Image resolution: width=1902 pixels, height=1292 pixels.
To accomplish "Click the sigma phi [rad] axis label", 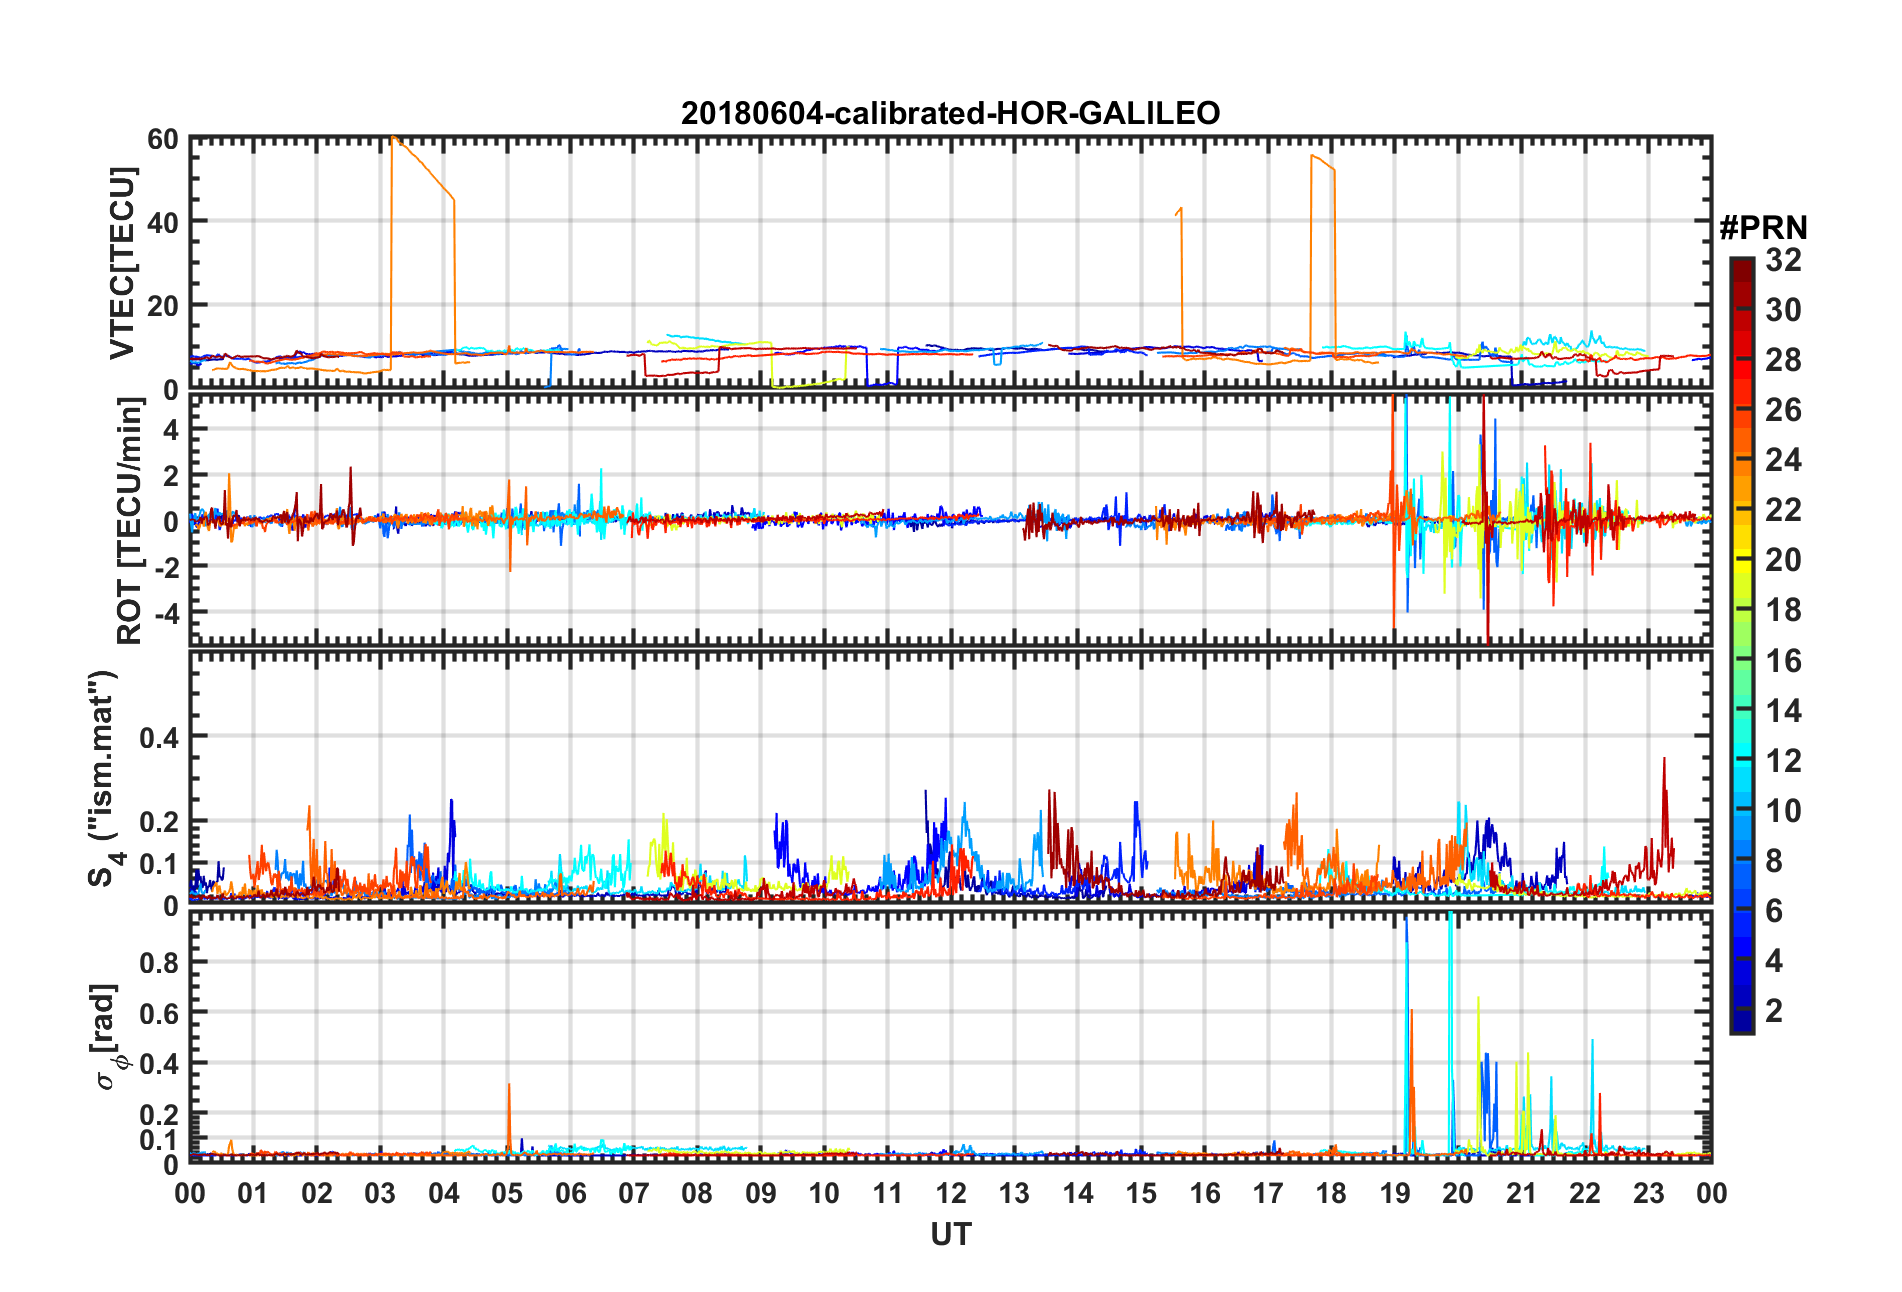I will coord(107,1037).
